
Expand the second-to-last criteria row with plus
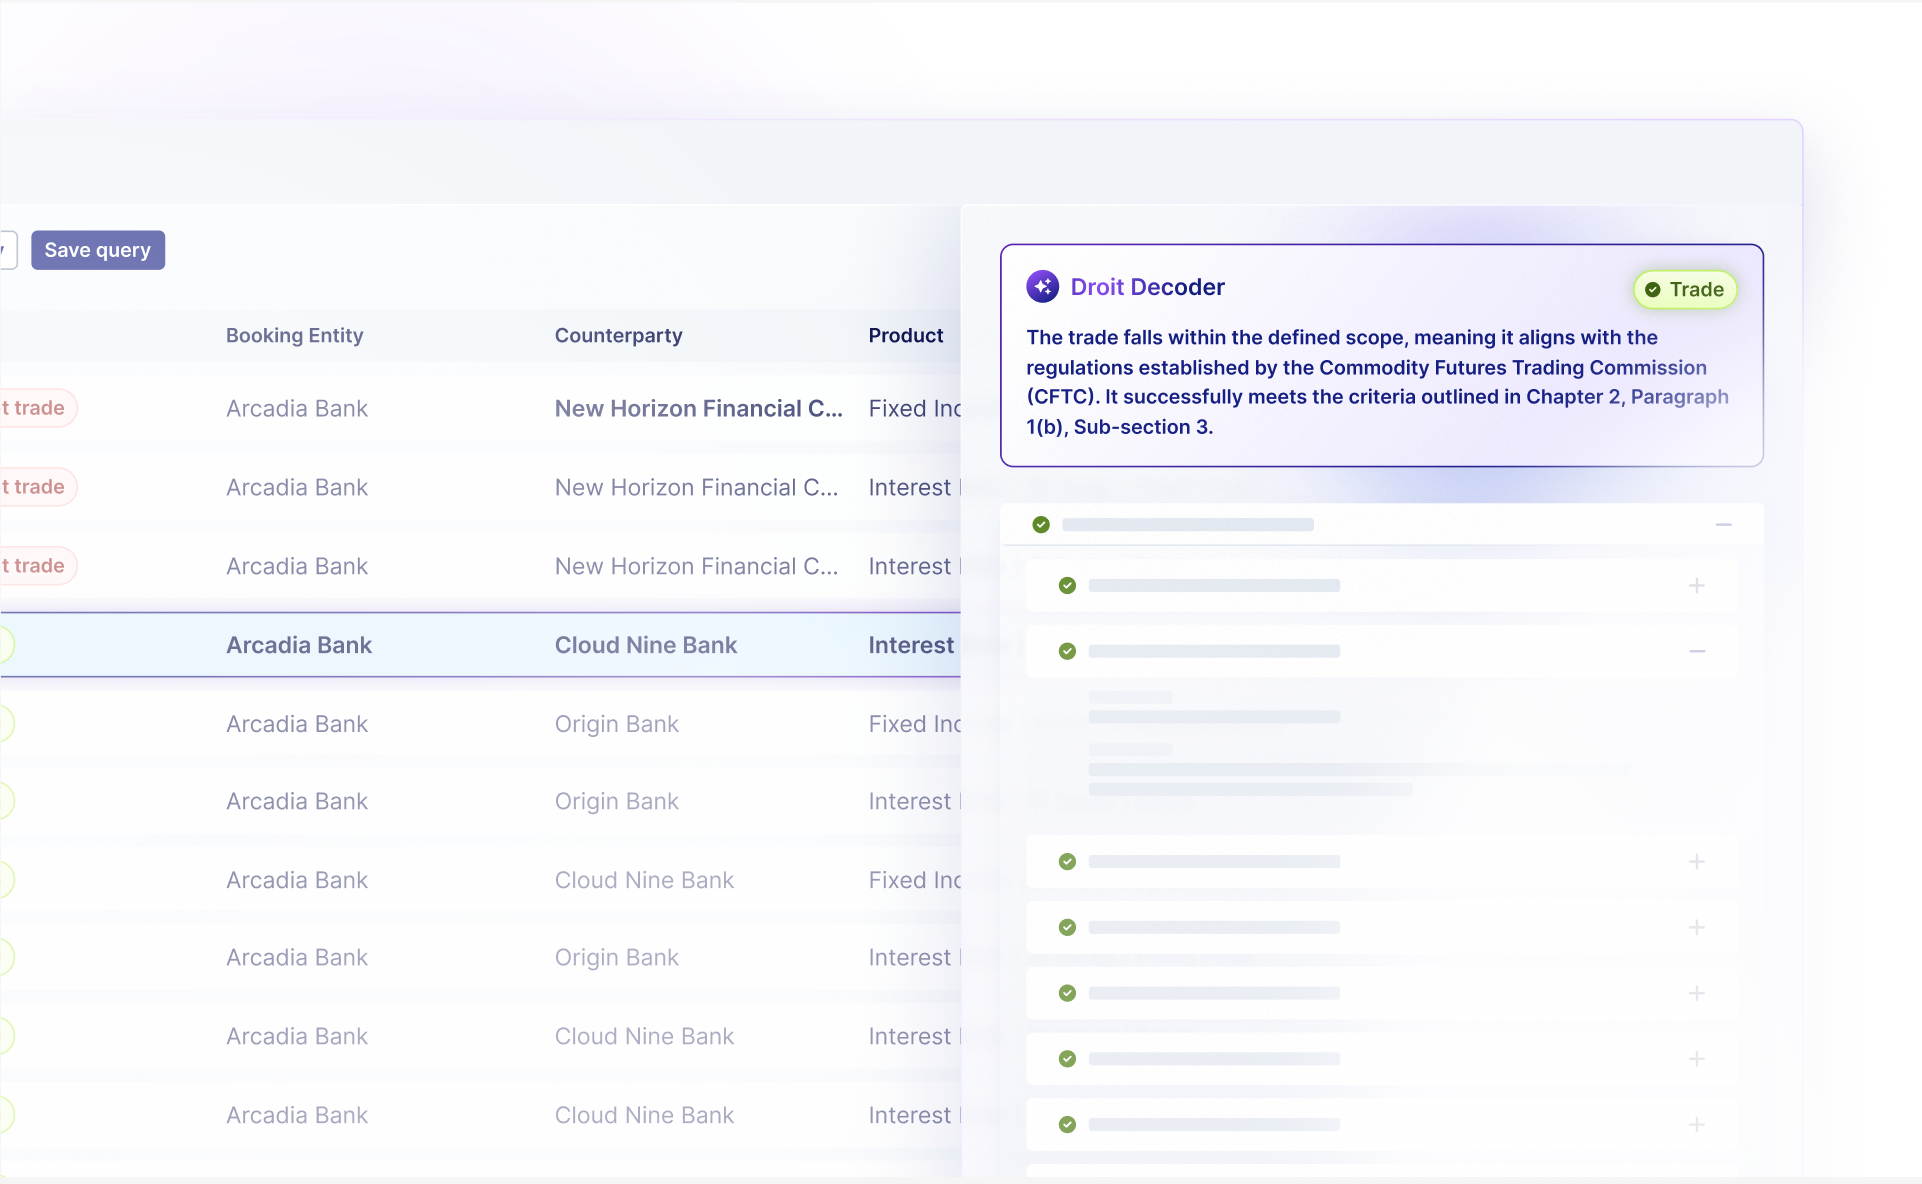point(1696,1059)
